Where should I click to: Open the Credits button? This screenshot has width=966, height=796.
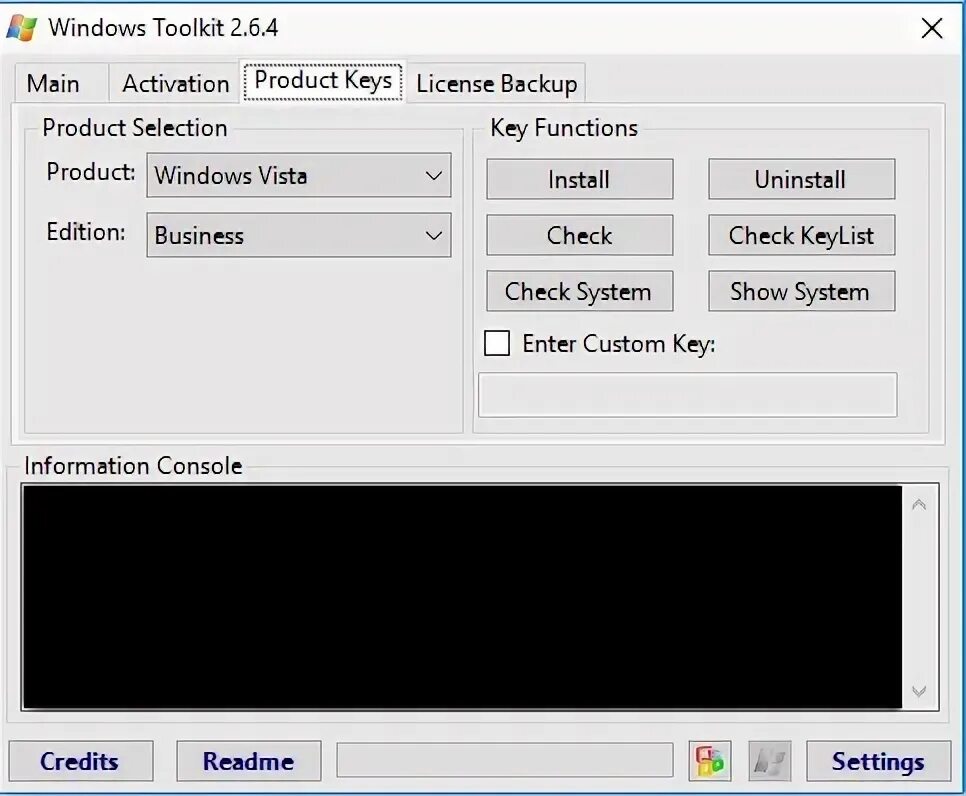pos(81,761)
